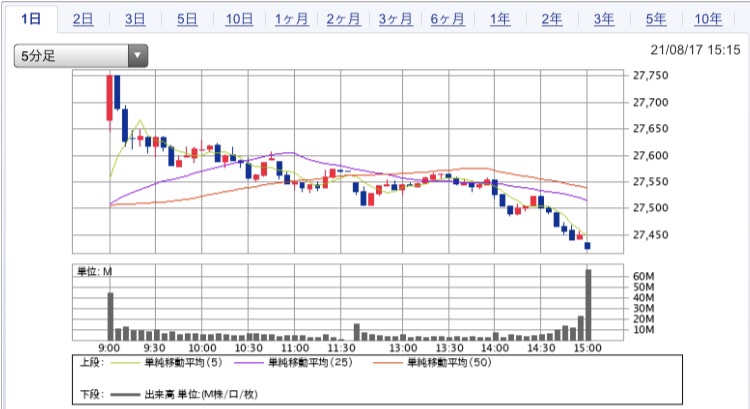Click the 13:00 time axis label
Viewport: 750px width, 409px height.
click(x=403, y=348)
